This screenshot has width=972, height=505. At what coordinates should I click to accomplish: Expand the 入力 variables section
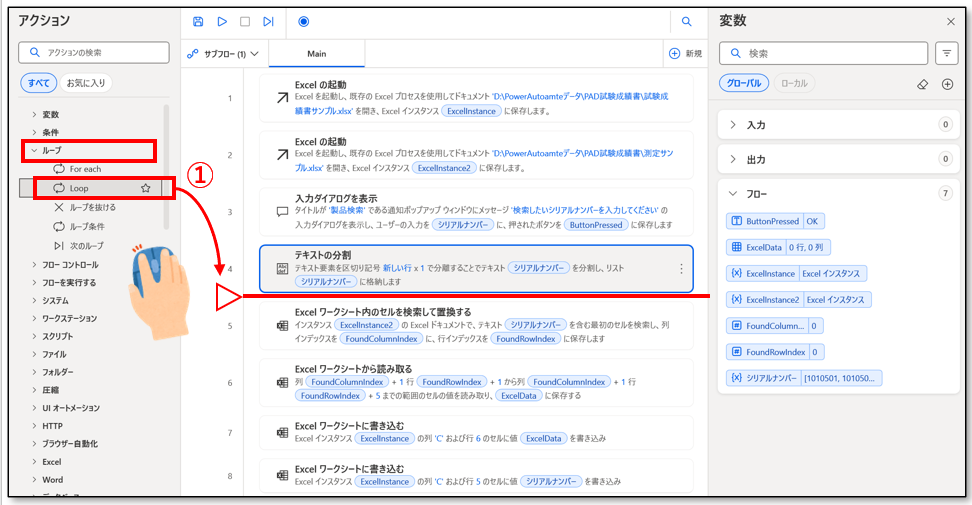pyautogui.click(x=733, y=125)
